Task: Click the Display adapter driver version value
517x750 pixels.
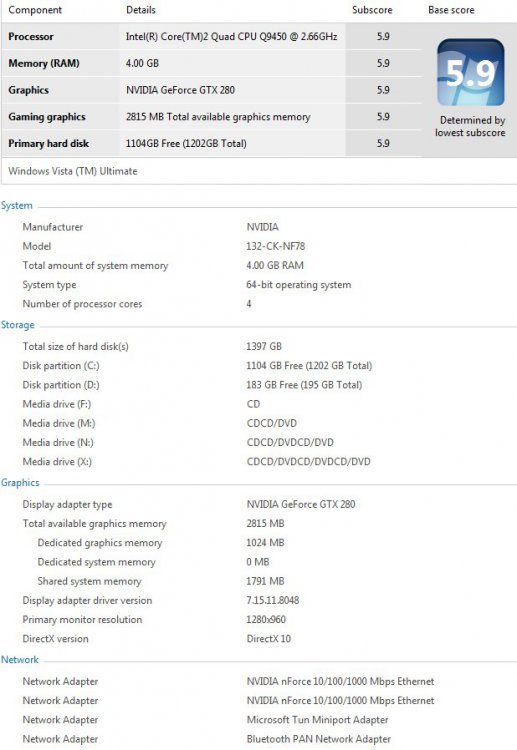Action: [273, 600]
